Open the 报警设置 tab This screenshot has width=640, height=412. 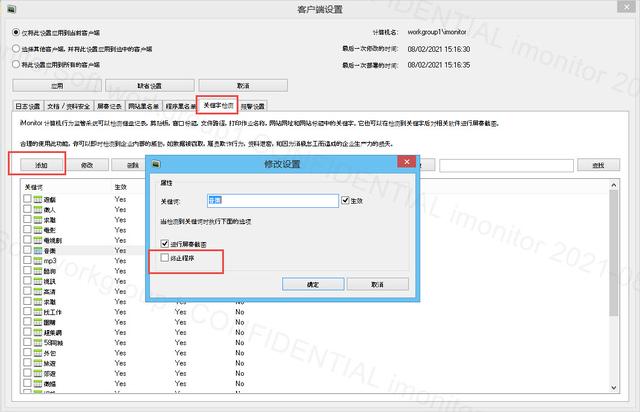pyautogui.click(x=253, y=106)
